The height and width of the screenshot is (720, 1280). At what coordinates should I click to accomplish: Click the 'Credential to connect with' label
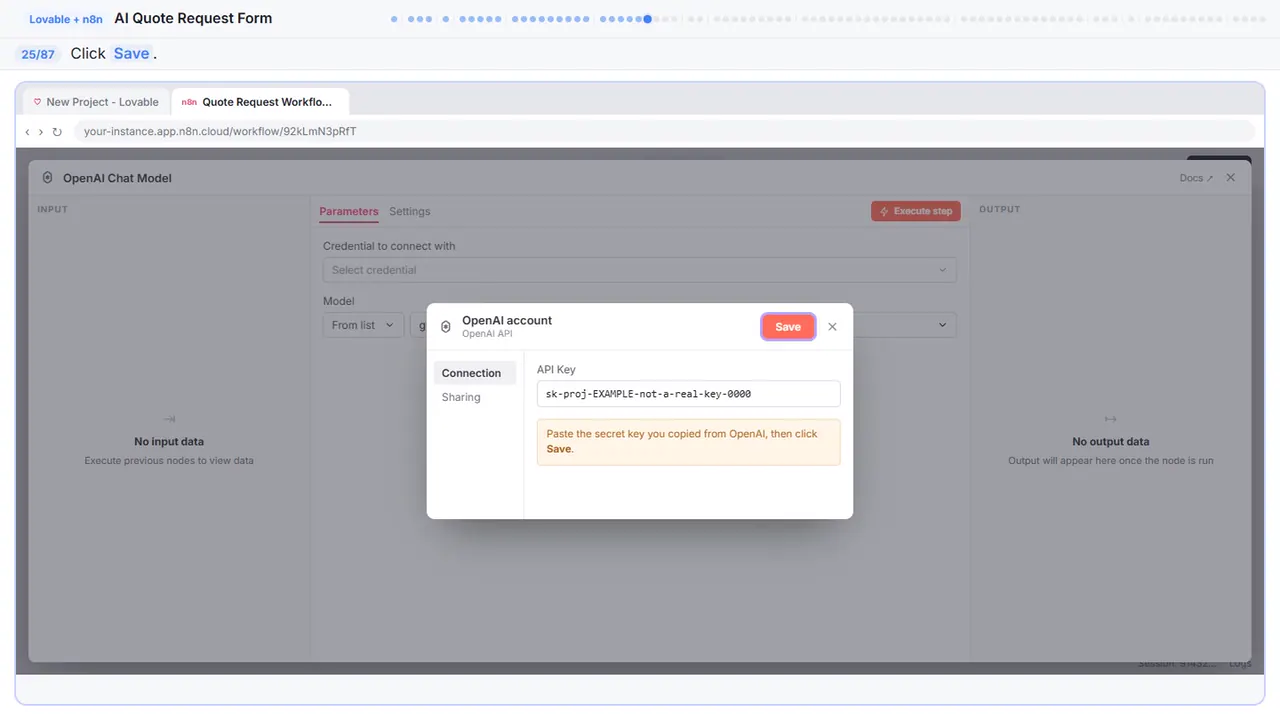(389, 246)
